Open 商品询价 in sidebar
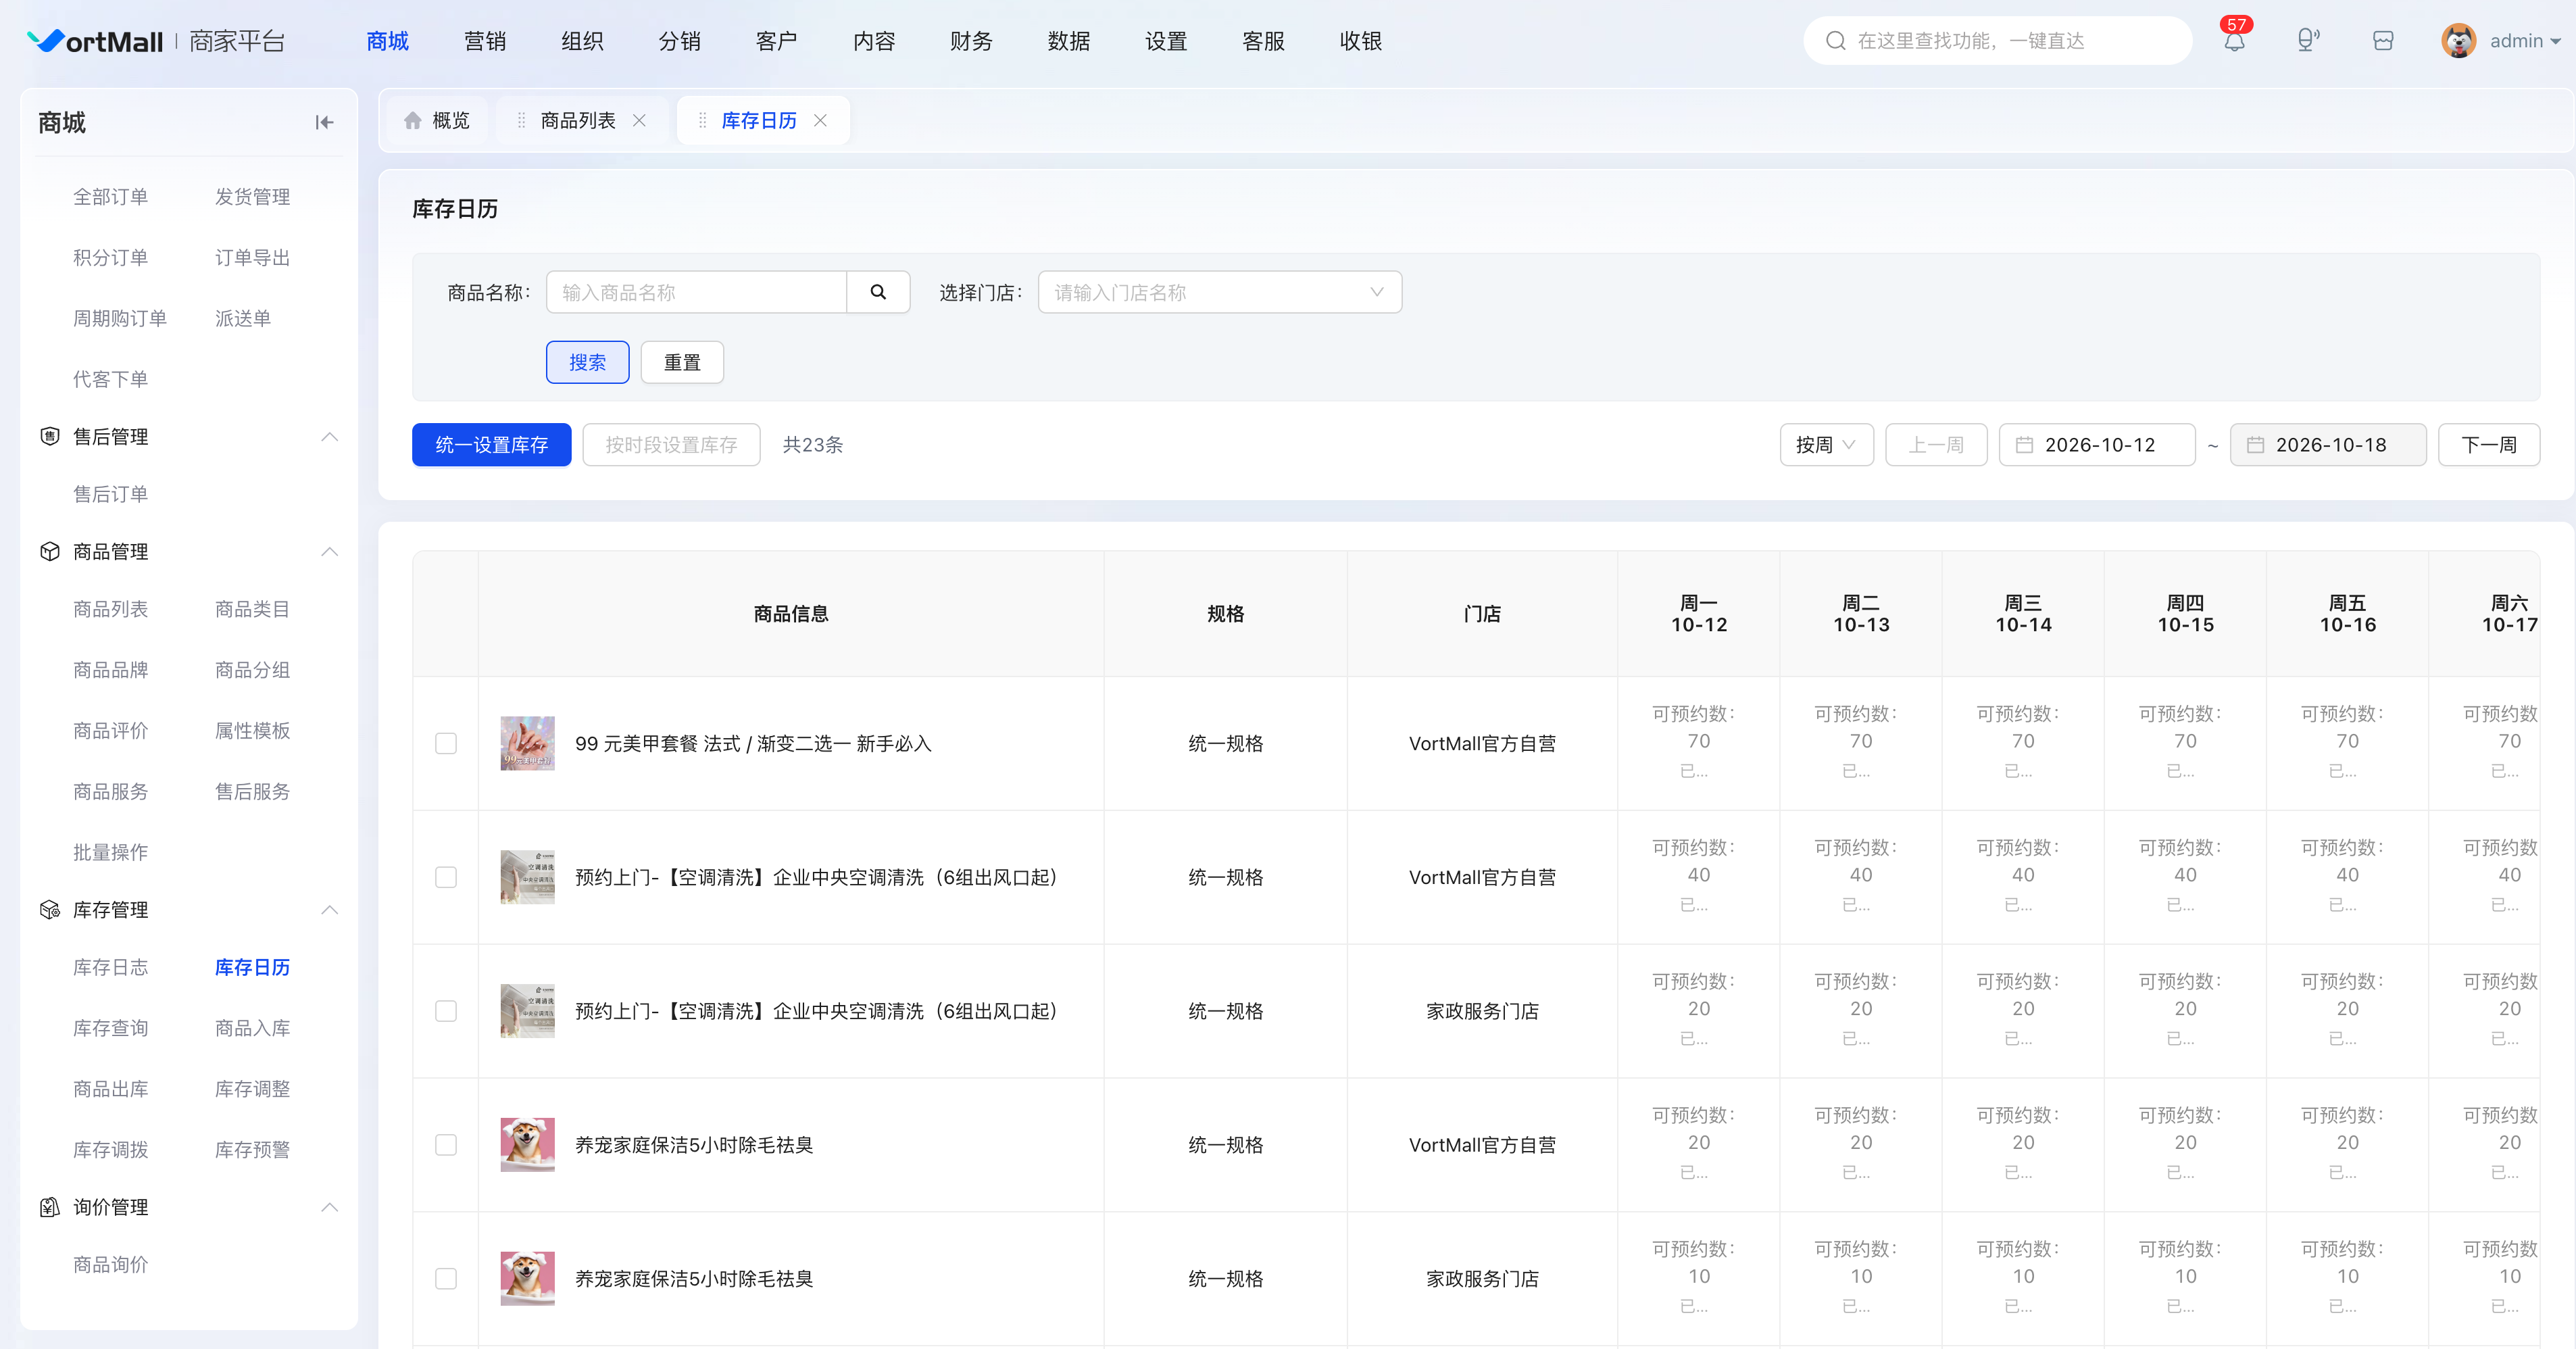The height and width of the screenshot is (1349, 2576). pyautogui.click(x=110, y=1265)
